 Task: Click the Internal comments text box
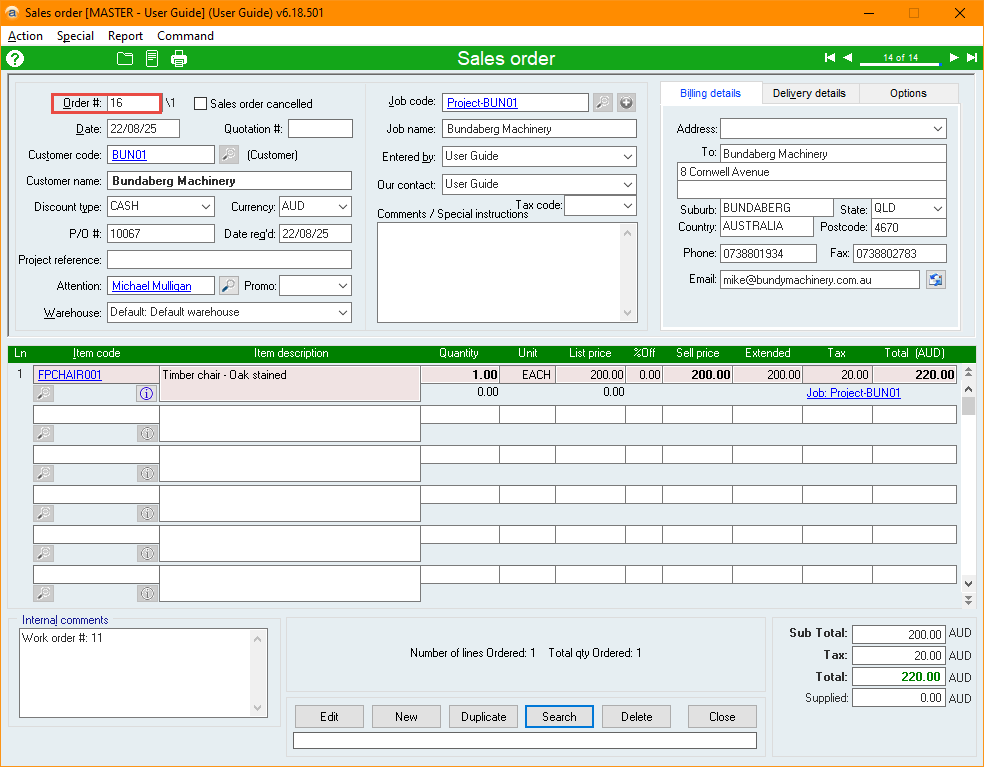(144, 673)
